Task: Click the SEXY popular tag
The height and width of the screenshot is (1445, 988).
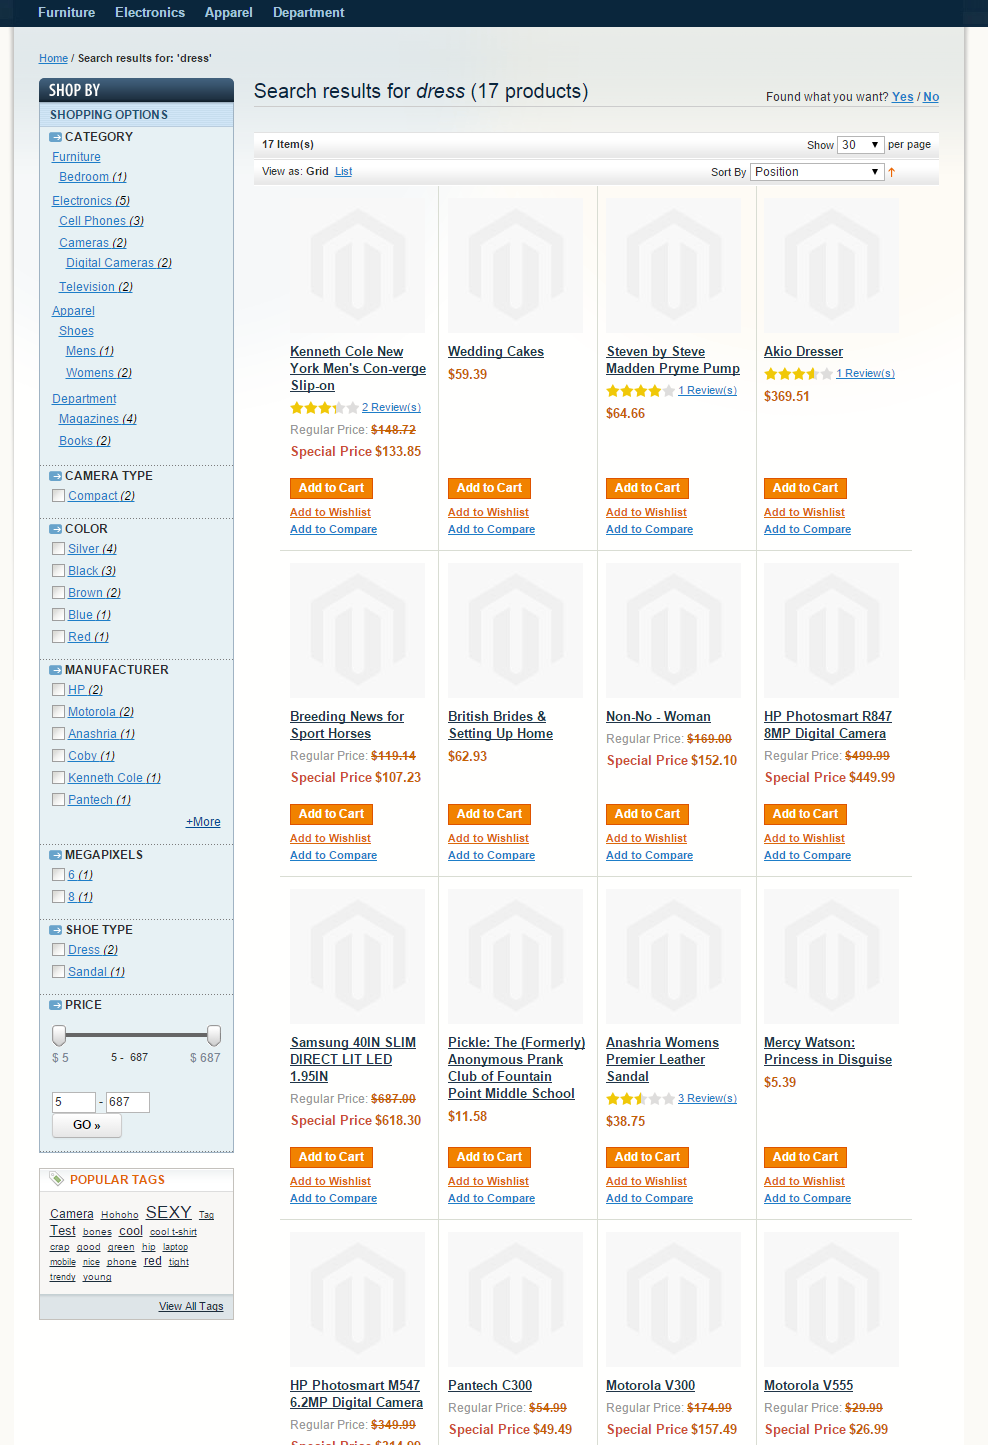Action: (168, 1212)
